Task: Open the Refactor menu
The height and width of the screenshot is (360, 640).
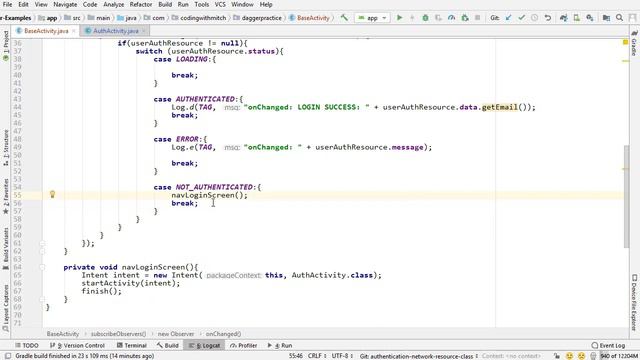Action: pyautogui.click(x=141, y=4)
